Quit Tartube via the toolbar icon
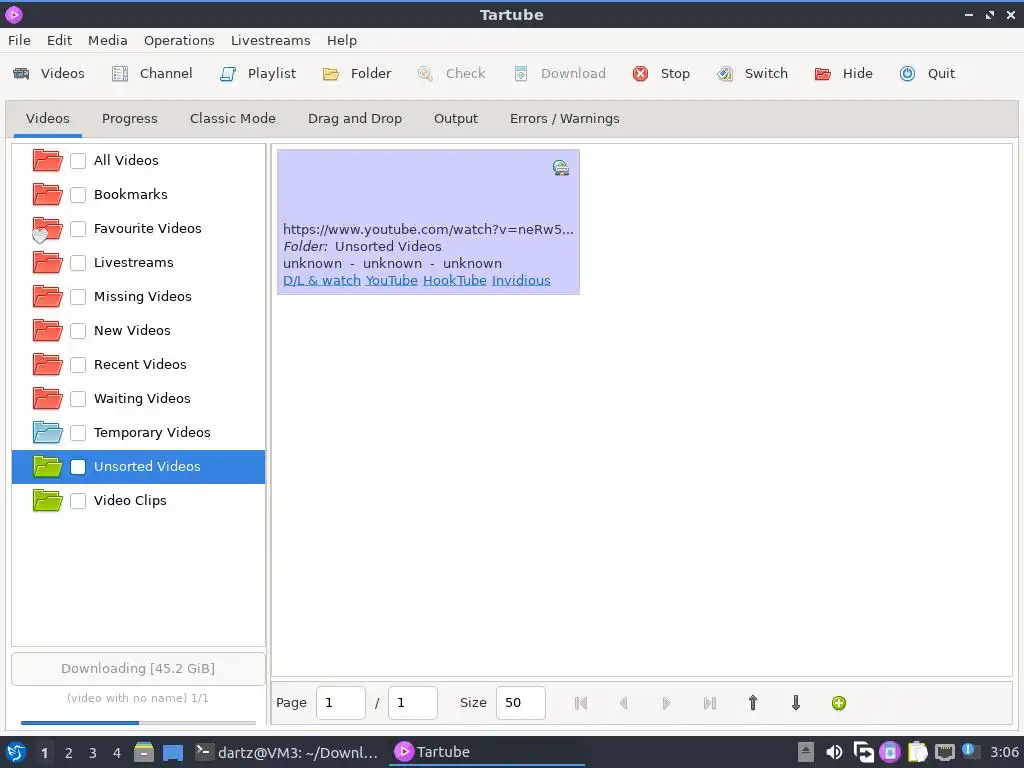Screen dimensions: 1024x768 (x=907, y=73)
